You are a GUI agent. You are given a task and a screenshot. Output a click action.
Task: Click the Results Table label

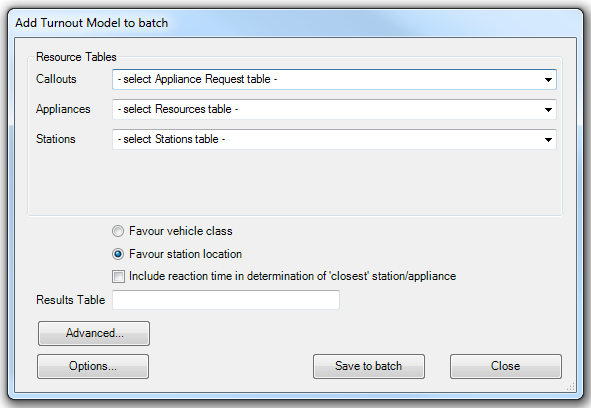(70, 300)
